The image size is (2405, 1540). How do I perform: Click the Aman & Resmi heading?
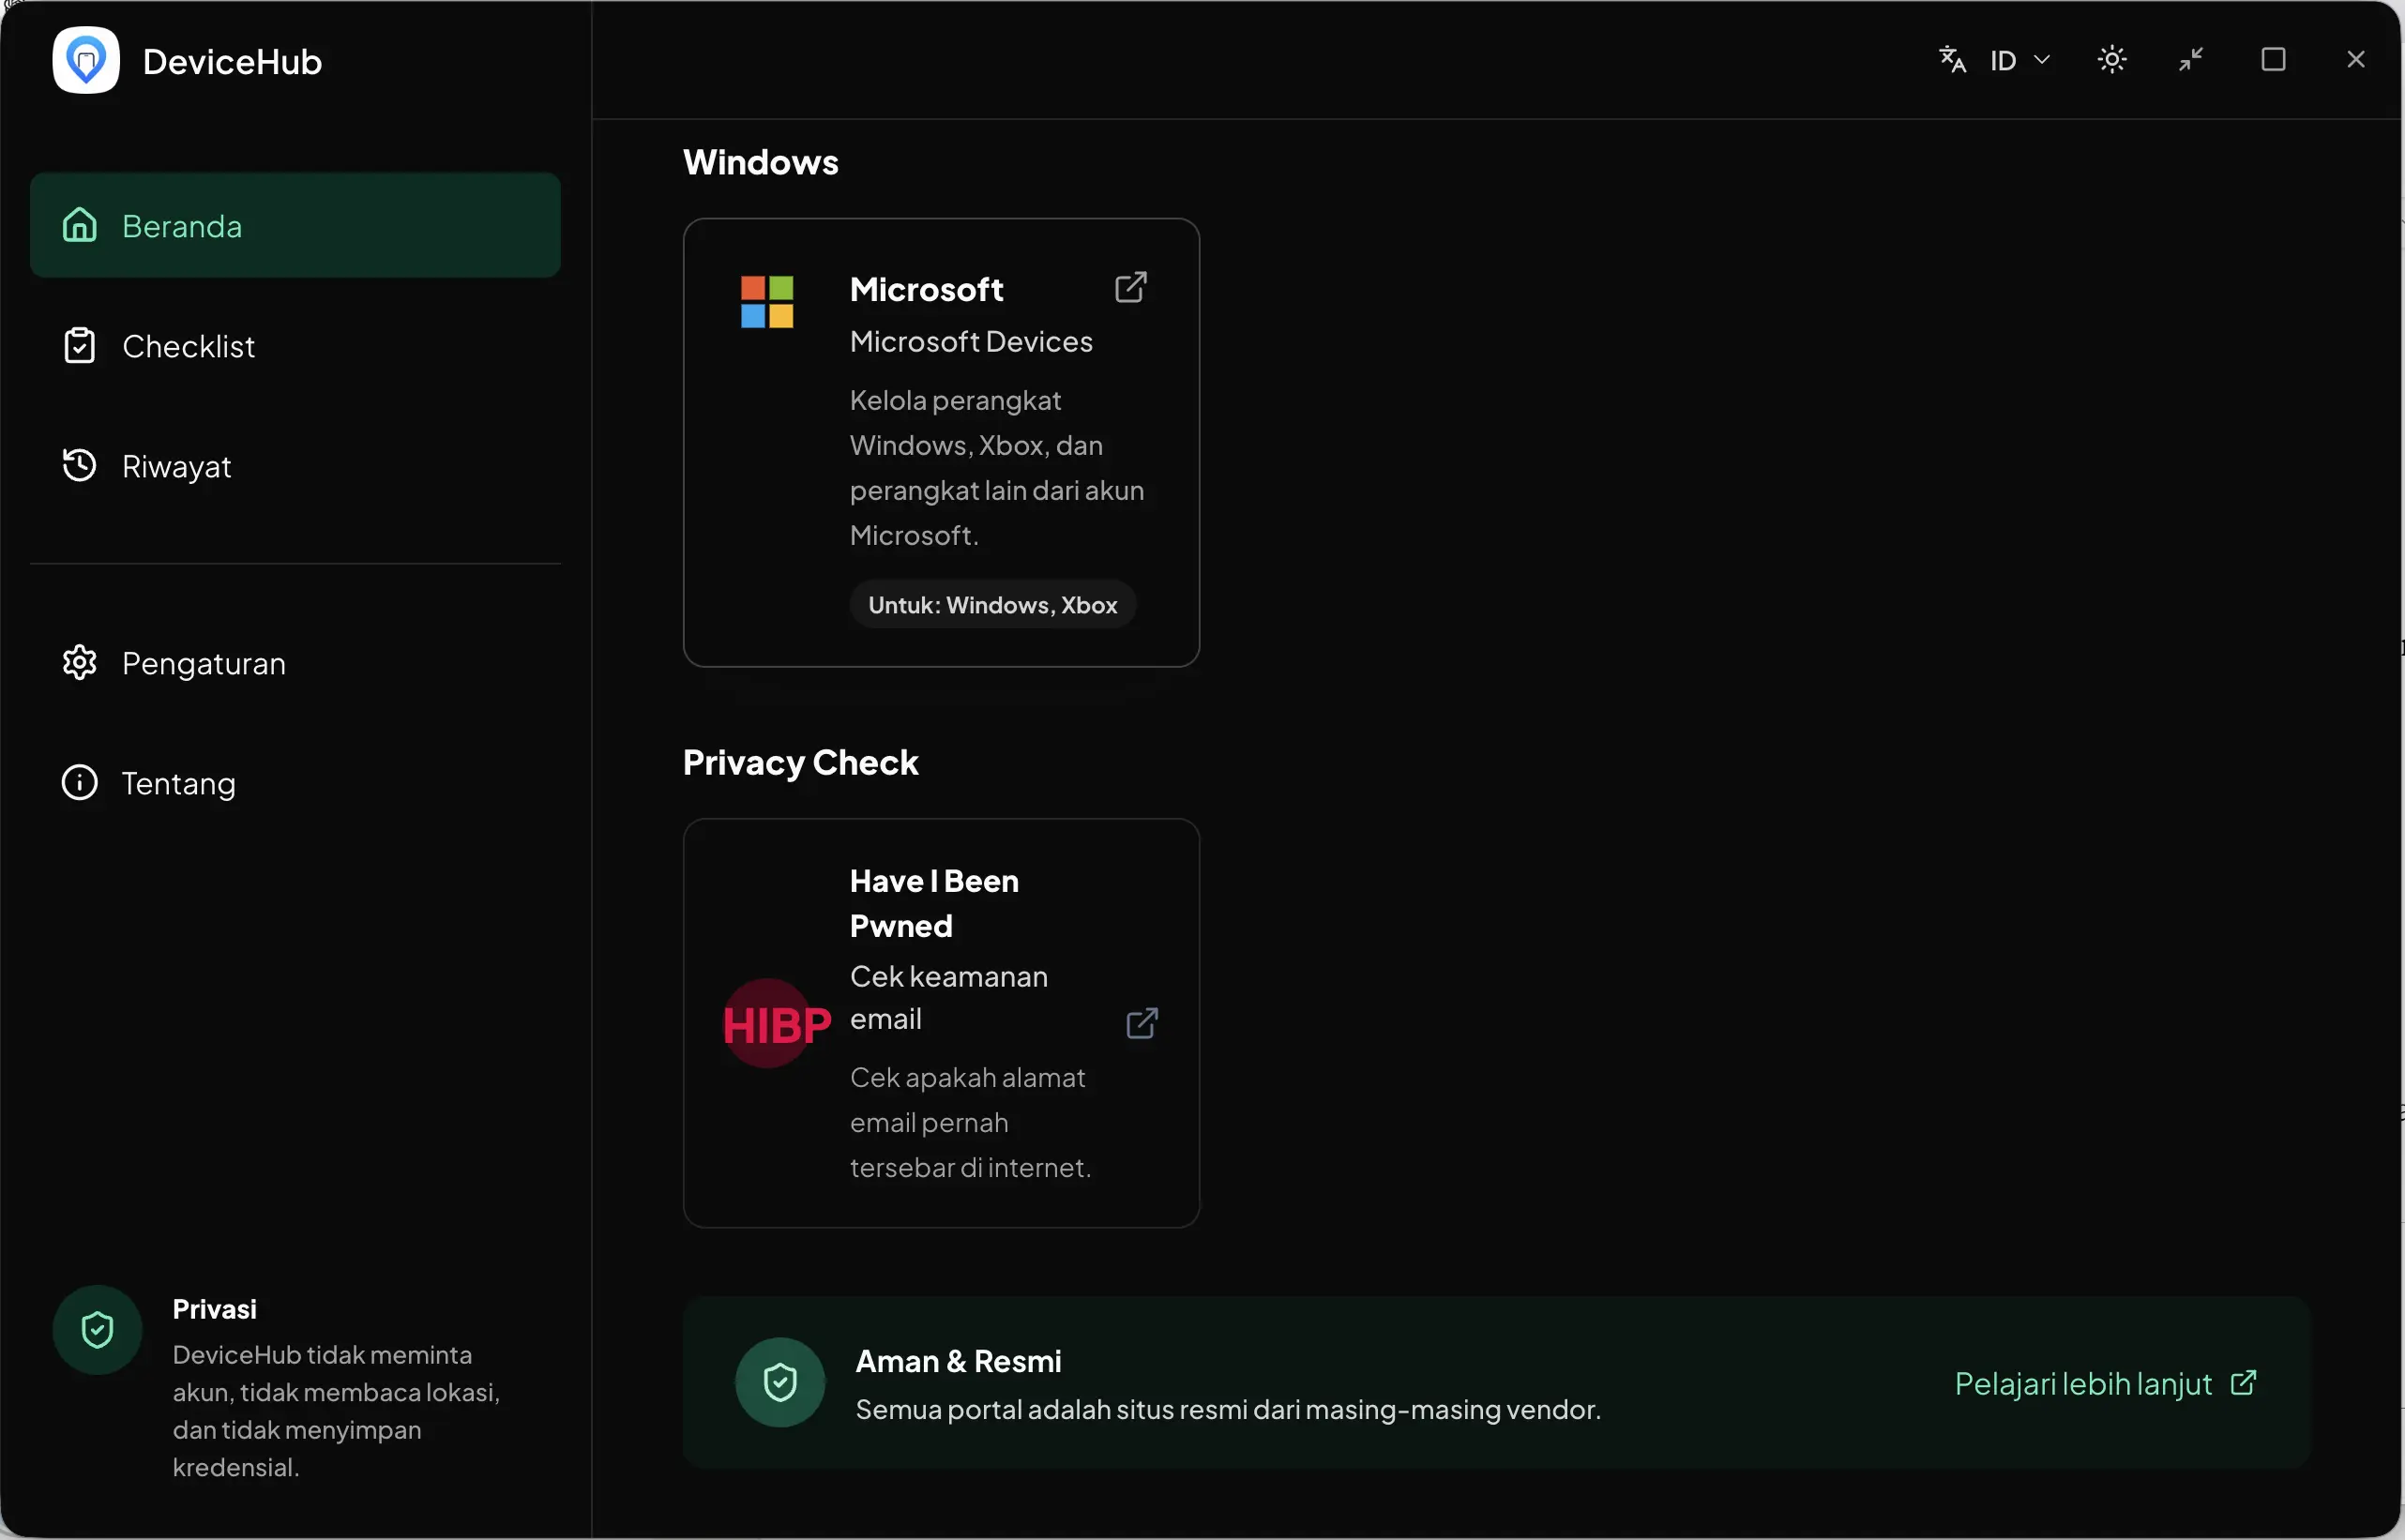click(x=959, y=1362)
